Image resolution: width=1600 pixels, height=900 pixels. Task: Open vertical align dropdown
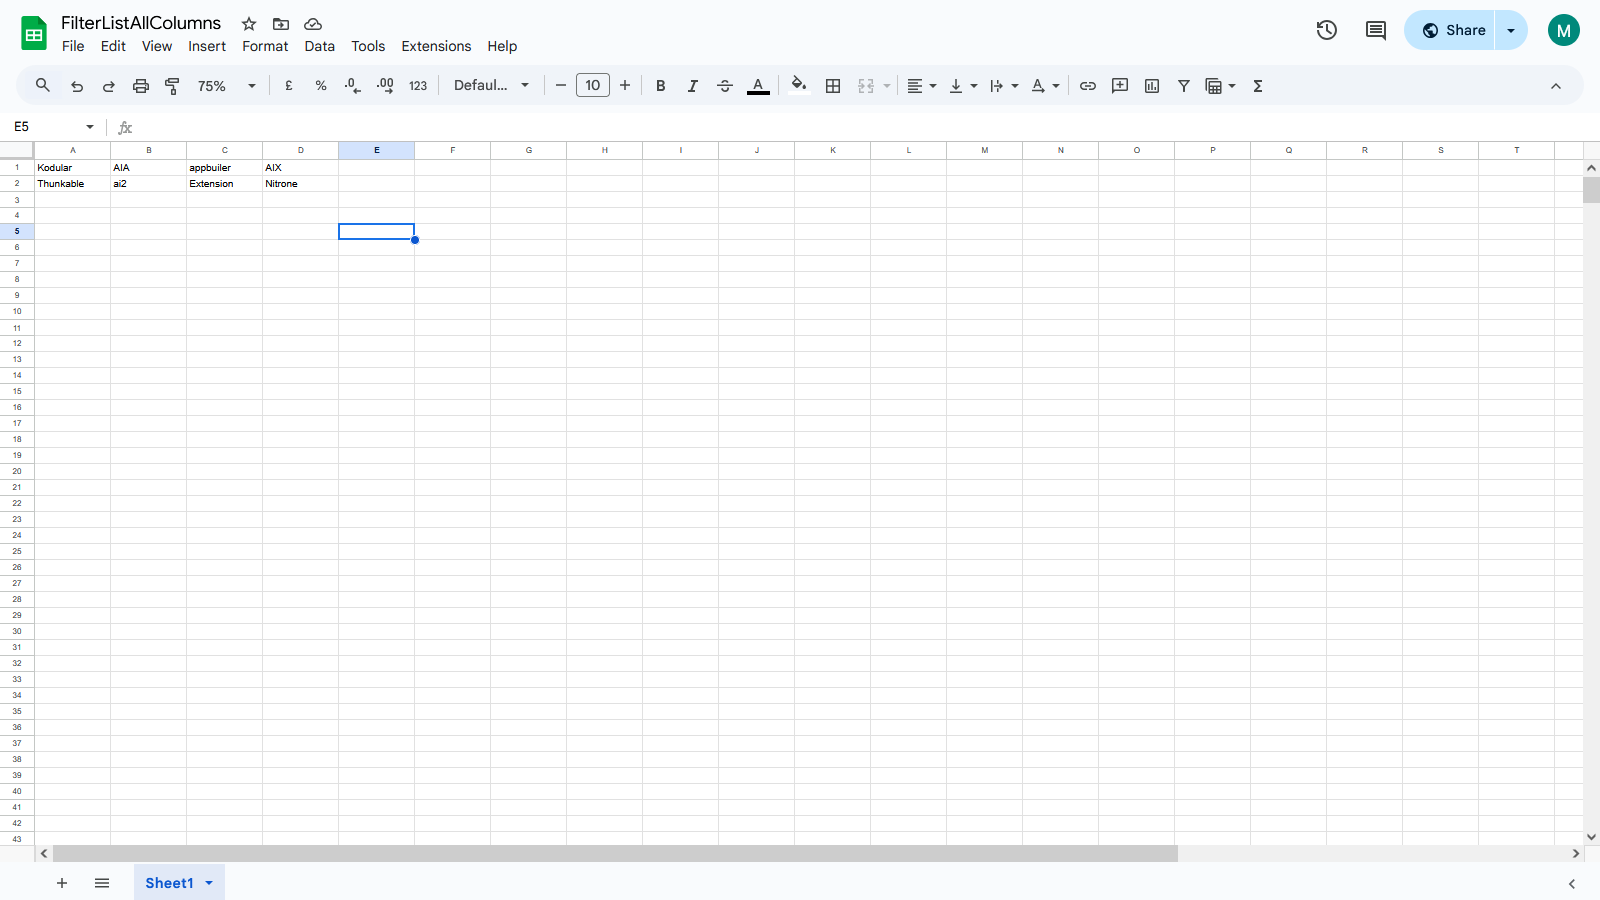coord(963,86)
